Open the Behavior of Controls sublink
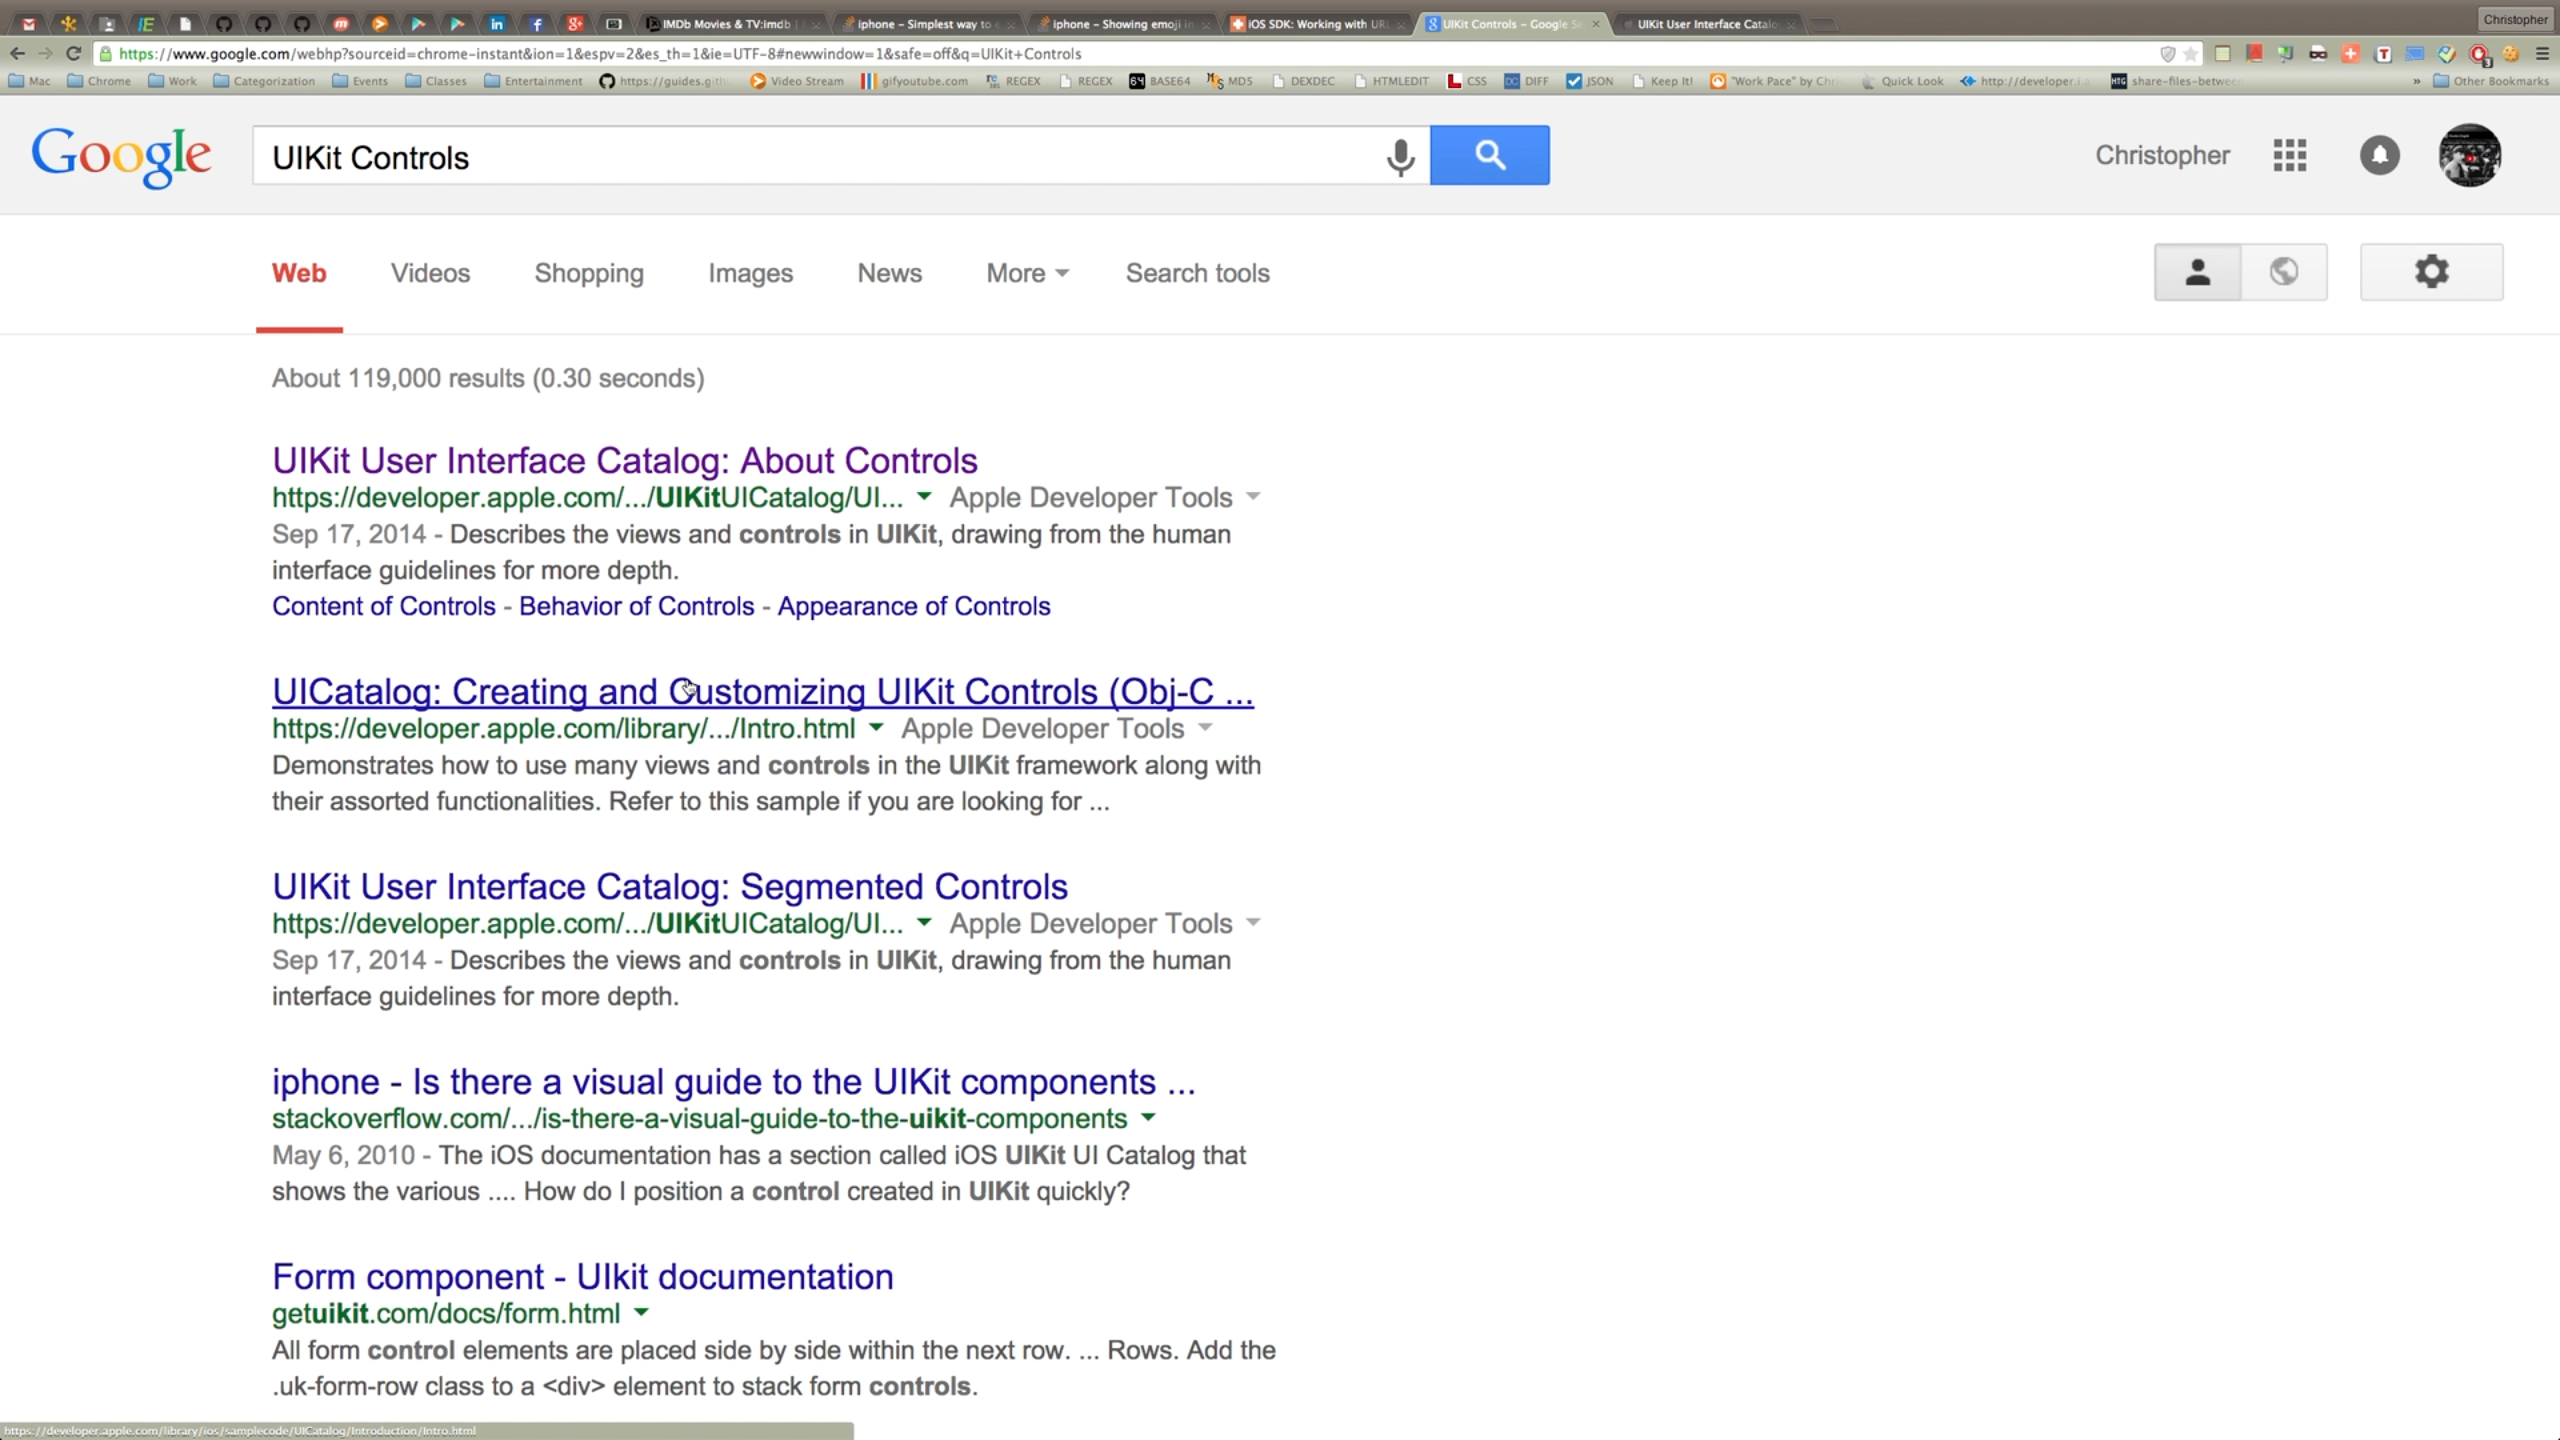 point(636,606)
